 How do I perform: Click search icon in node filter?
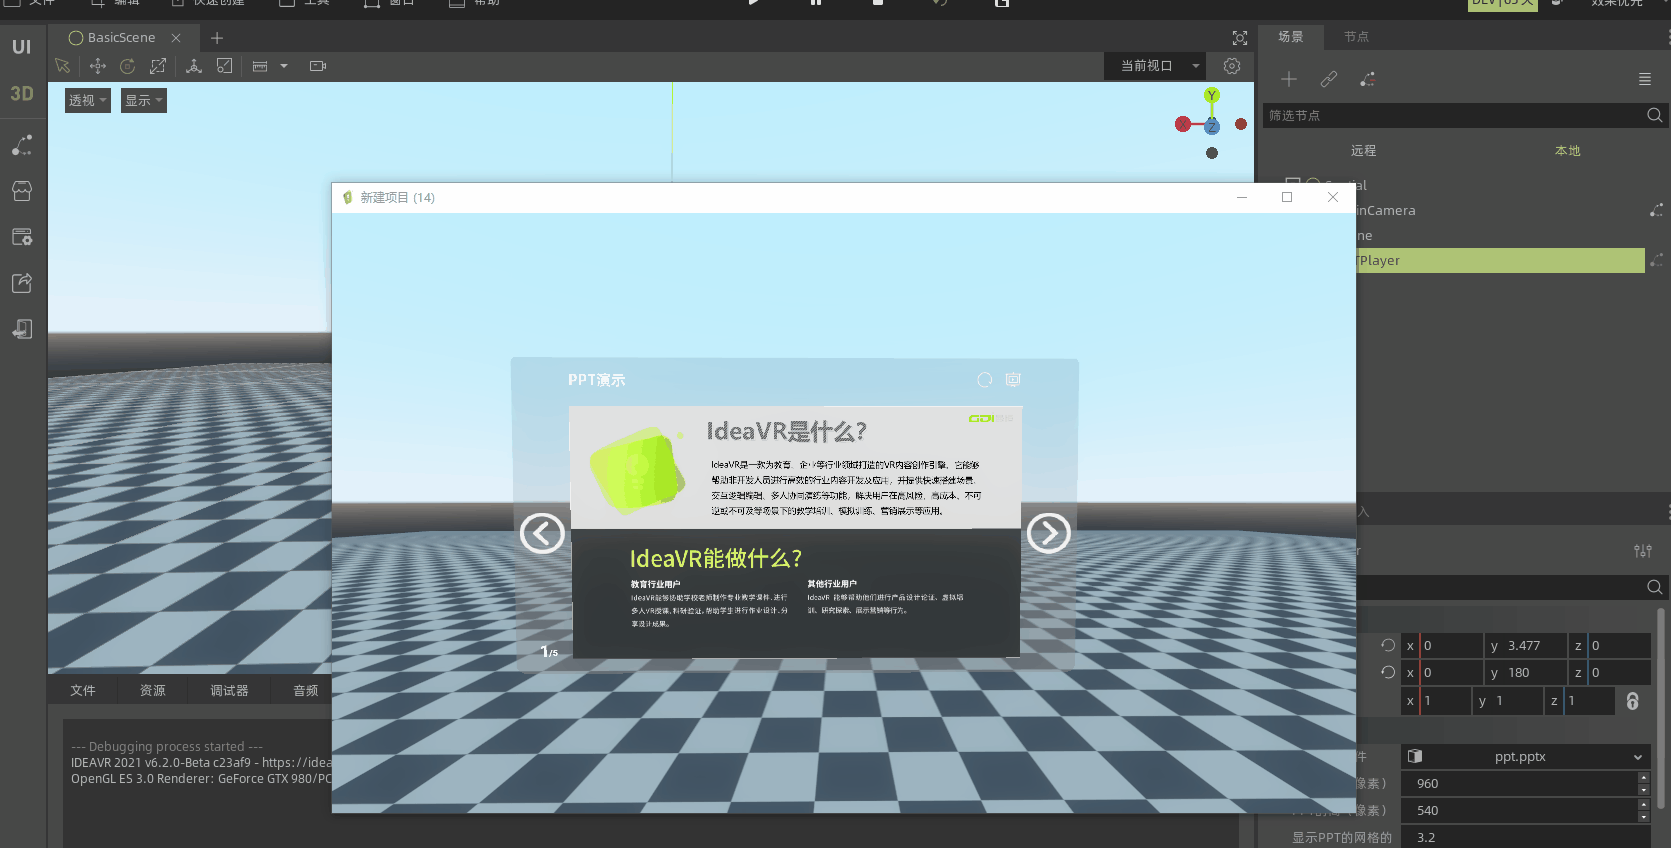1655,115
